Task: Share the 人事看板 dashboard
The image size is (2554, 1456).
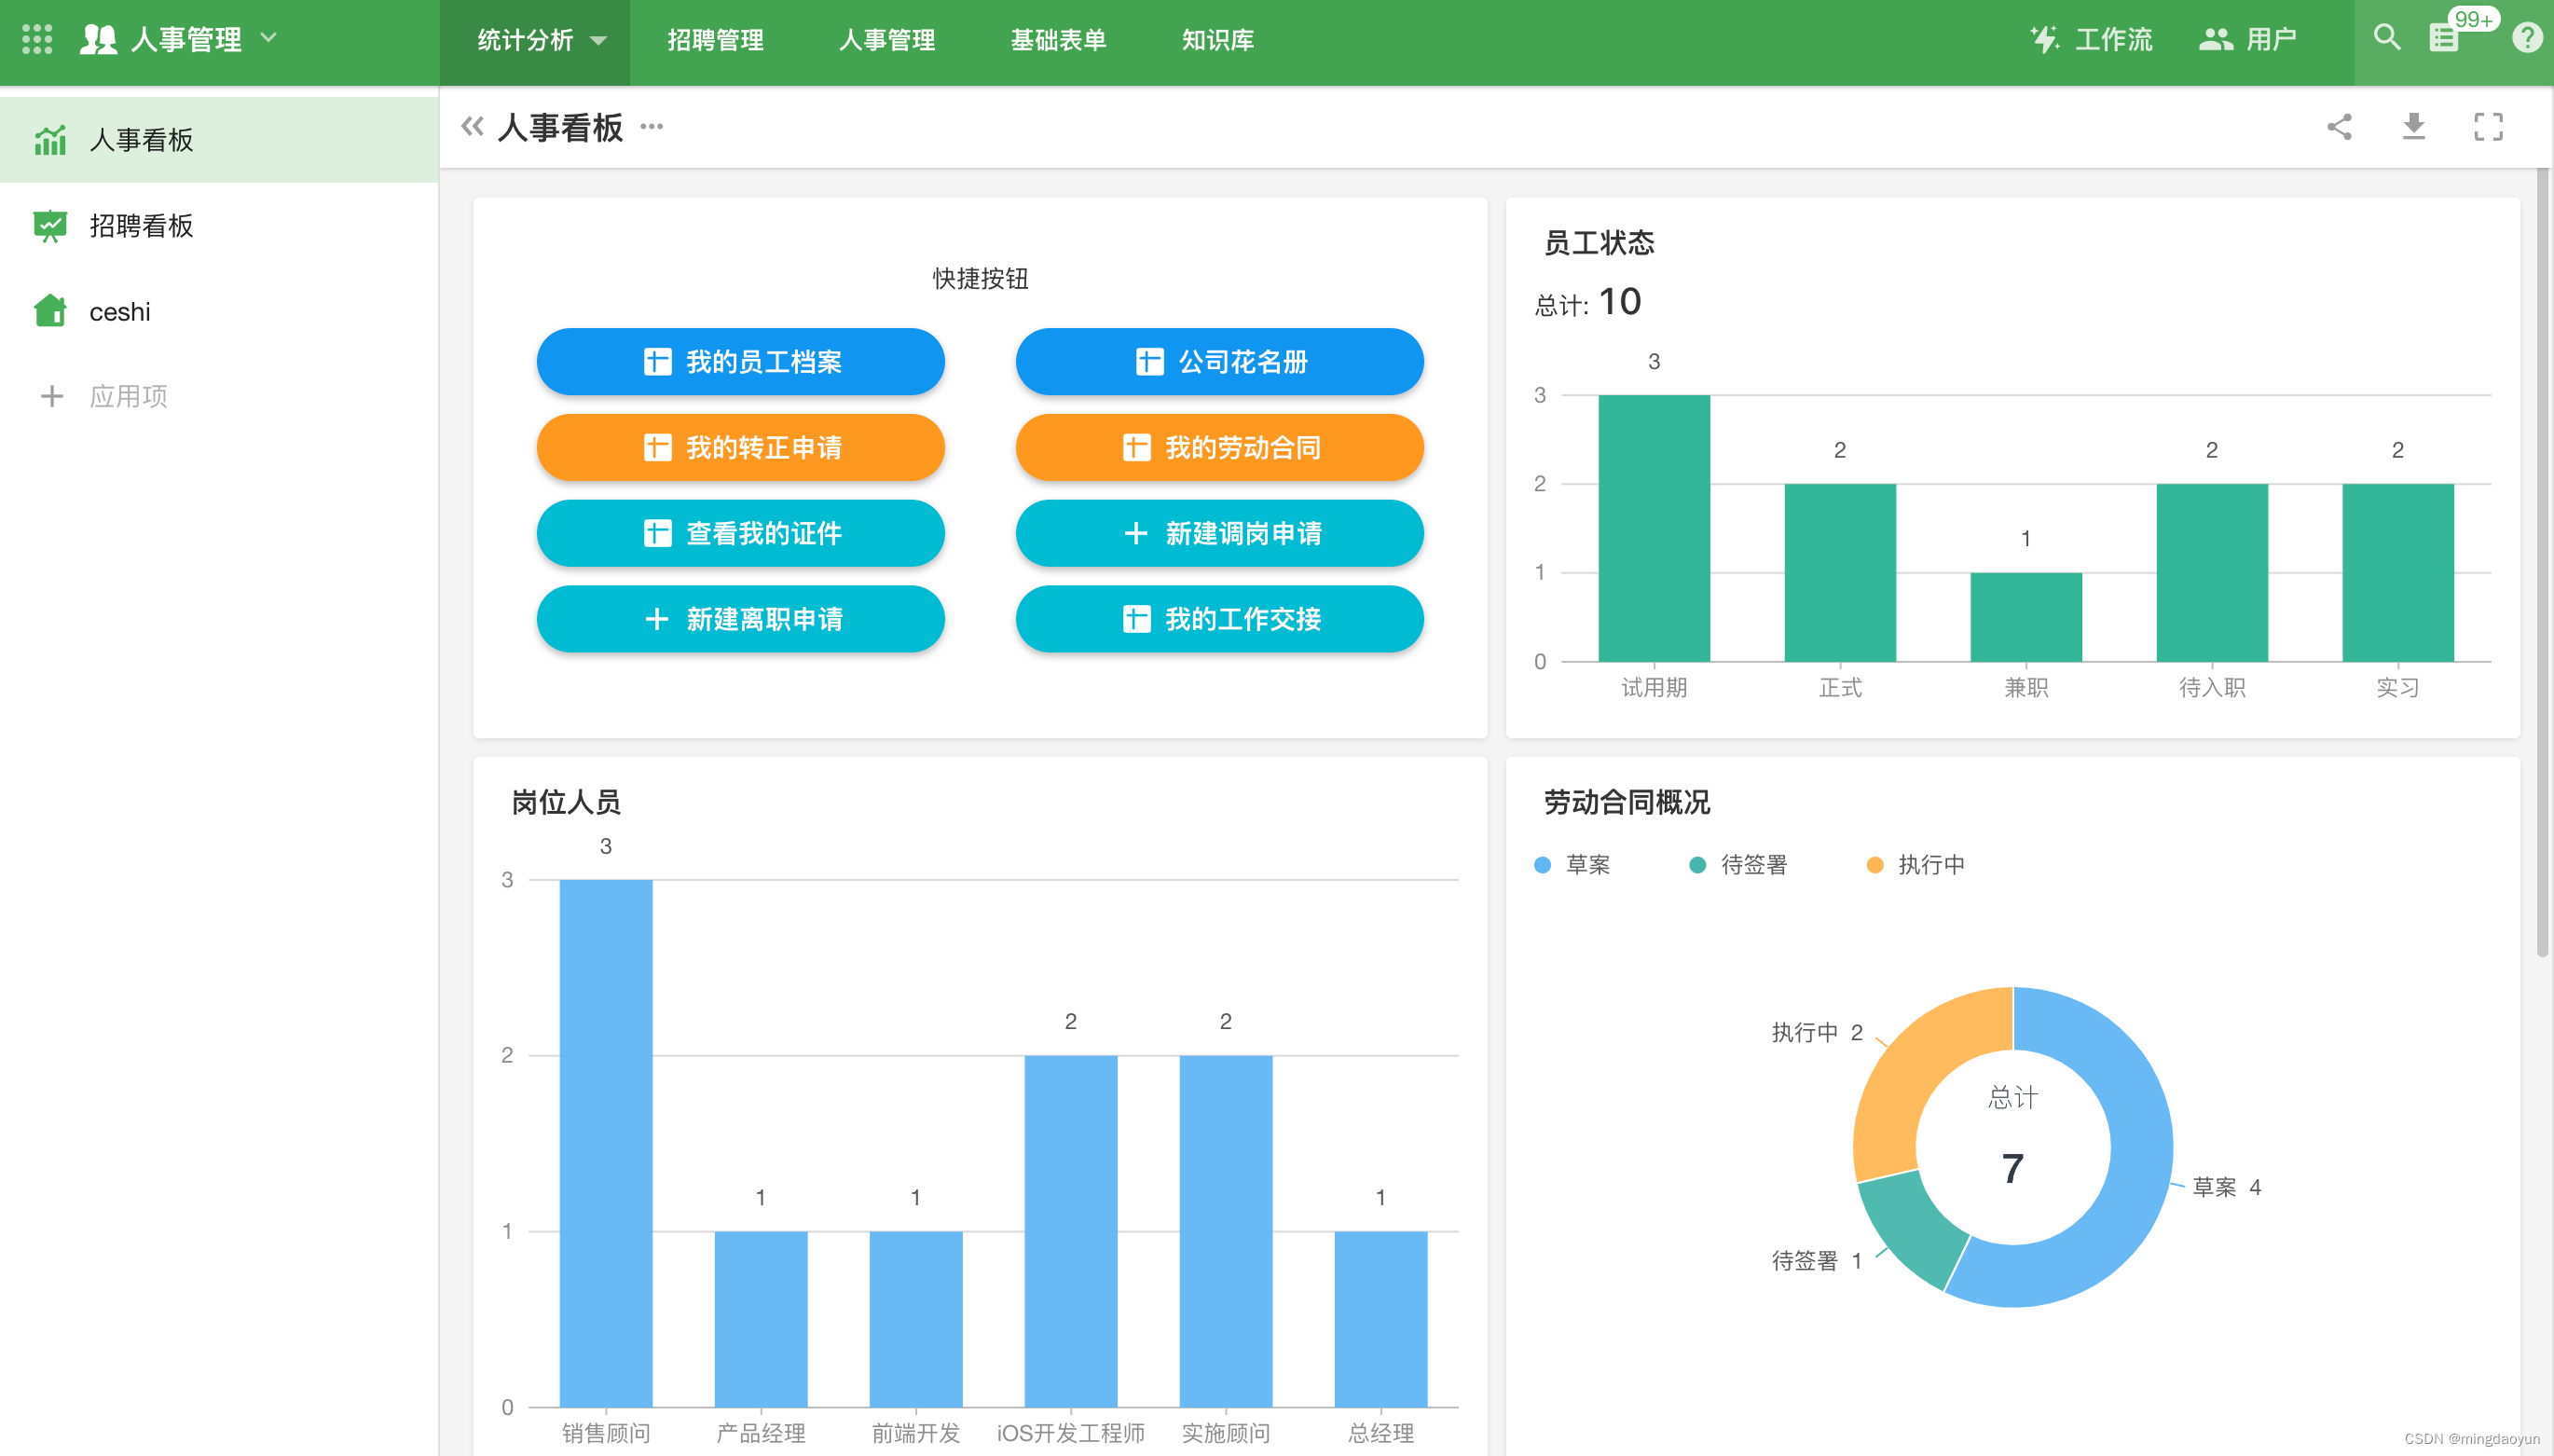Action: pyautogui.click(x=2339, y=127)
